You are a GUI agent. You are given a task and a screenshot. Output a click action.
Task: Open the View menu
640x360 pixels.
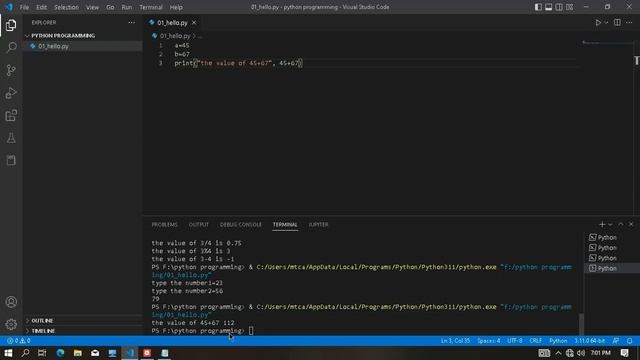(x=92, y=7)
